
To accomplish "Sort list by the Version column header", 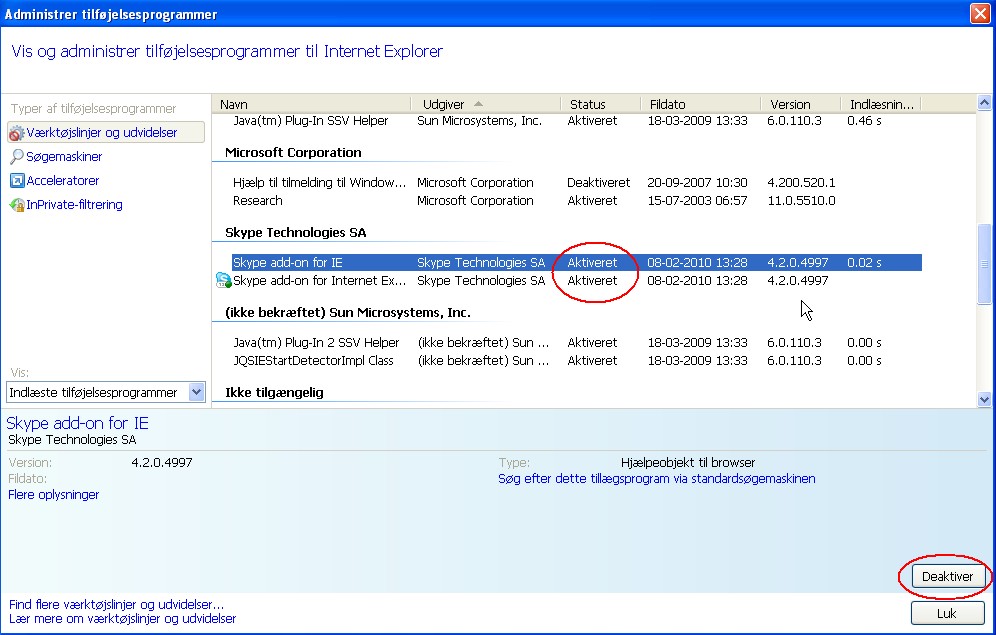I will [x=800, y=104].
